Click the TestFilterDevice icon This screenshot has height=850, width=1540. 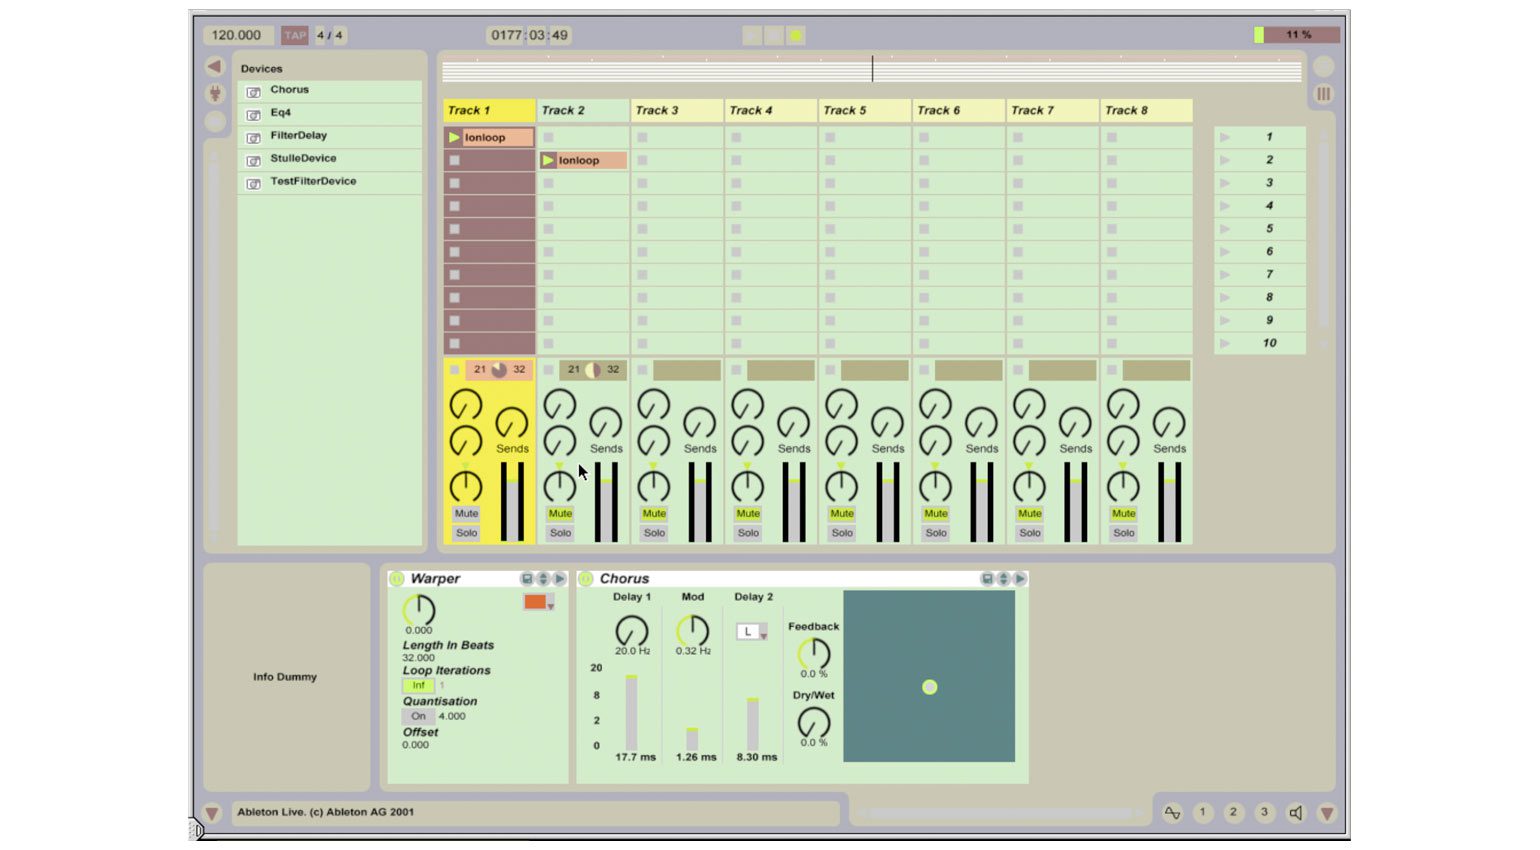254,184
